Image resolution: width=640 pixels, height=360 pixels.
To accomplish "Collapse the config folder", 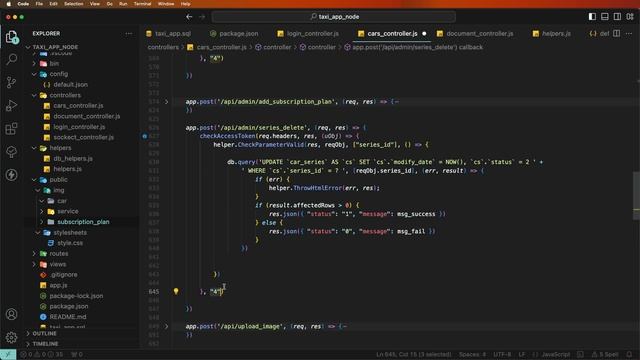I will click(x=58, y=74).
